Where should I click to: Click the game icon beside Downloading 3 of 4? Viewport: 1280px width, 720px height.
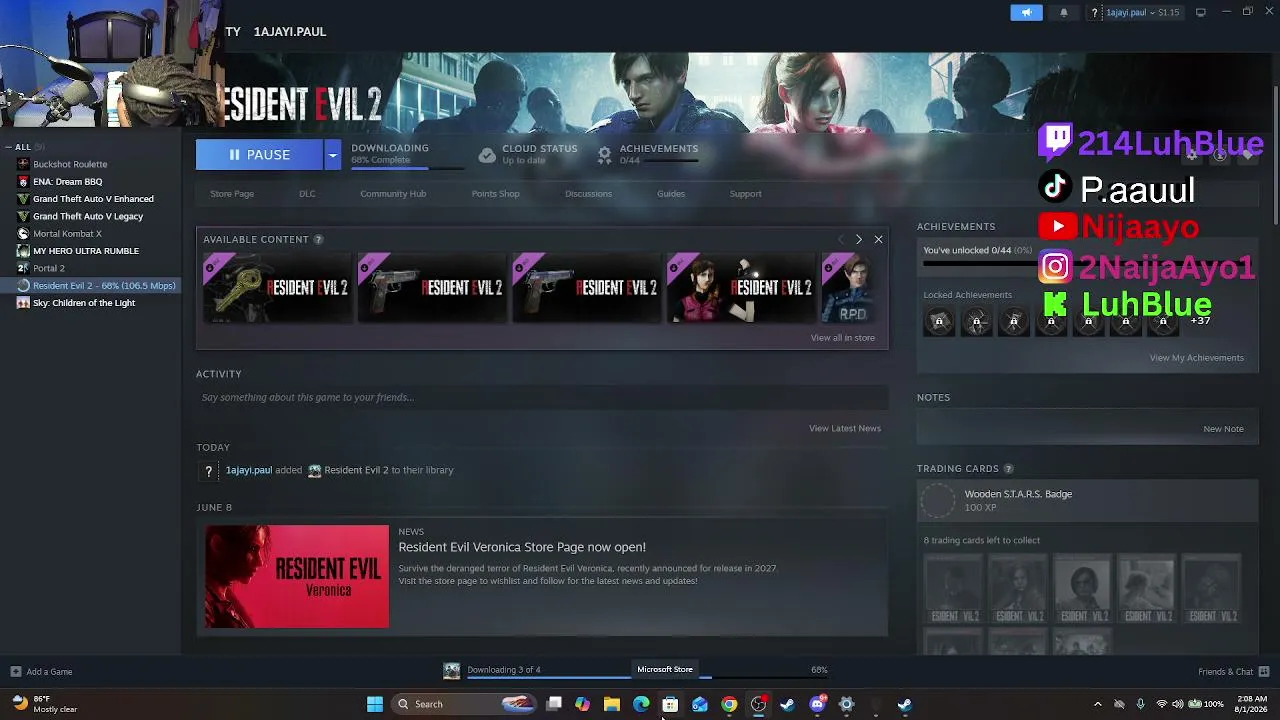(452, 670)
